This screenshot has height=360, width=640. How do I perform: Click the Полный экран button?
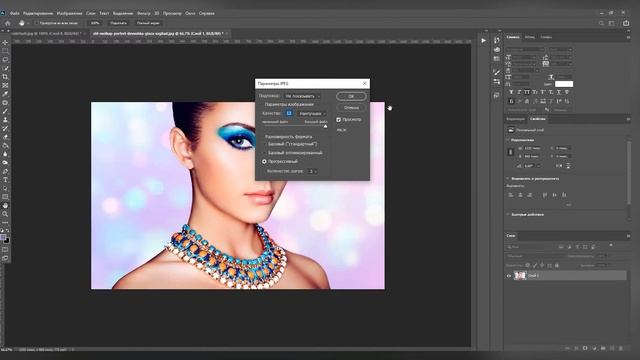coord(148,23)
